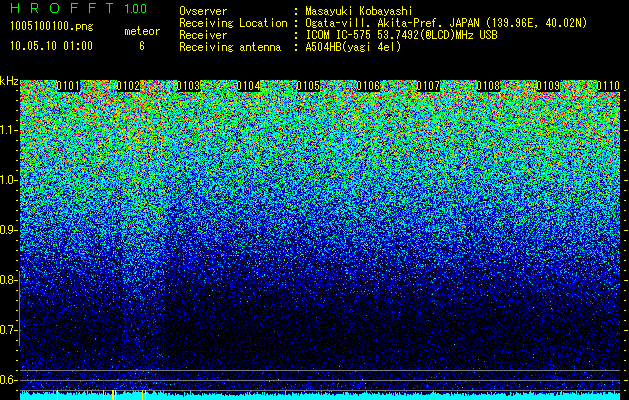629x400 pixels.
Task: Click the 0109 time marker
Action: click(x=548, y=86)
